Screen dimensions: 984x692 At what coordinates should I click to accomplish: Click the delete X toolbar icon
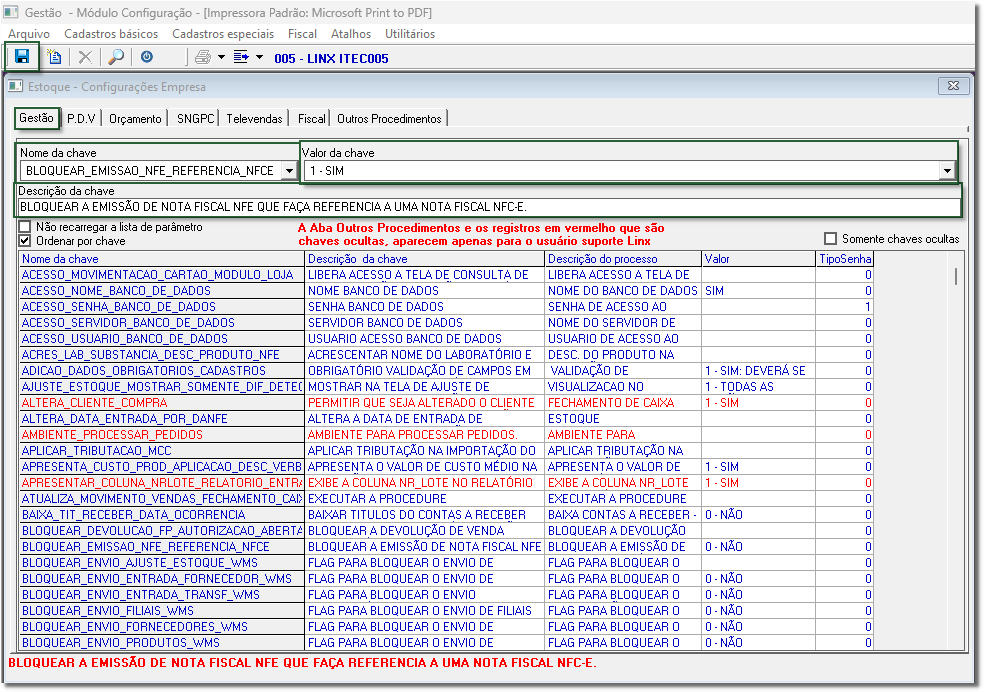(85, 57)
